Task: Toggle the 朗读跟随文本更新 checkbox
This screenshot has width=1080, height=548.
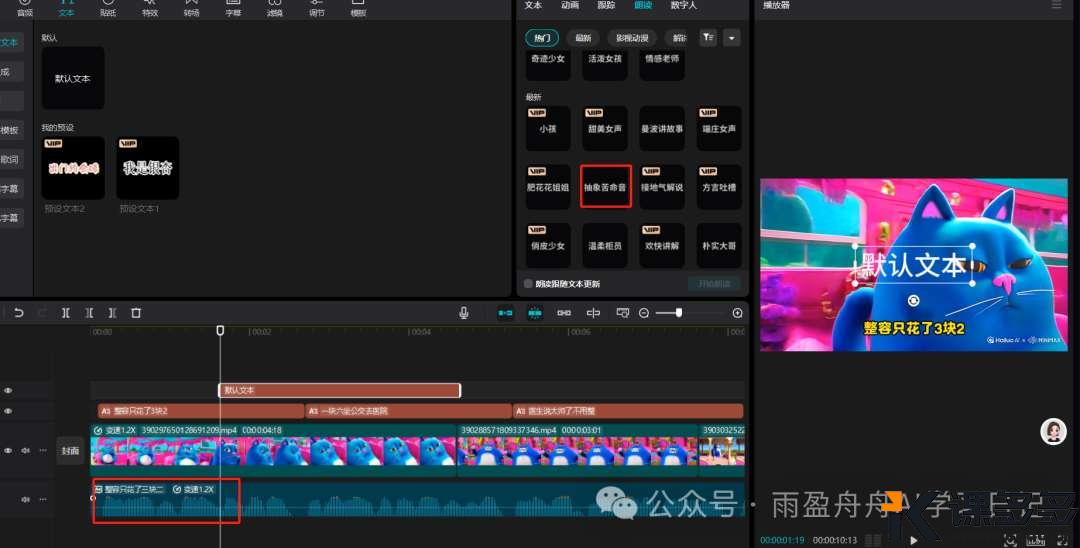Action: point(529,284)
